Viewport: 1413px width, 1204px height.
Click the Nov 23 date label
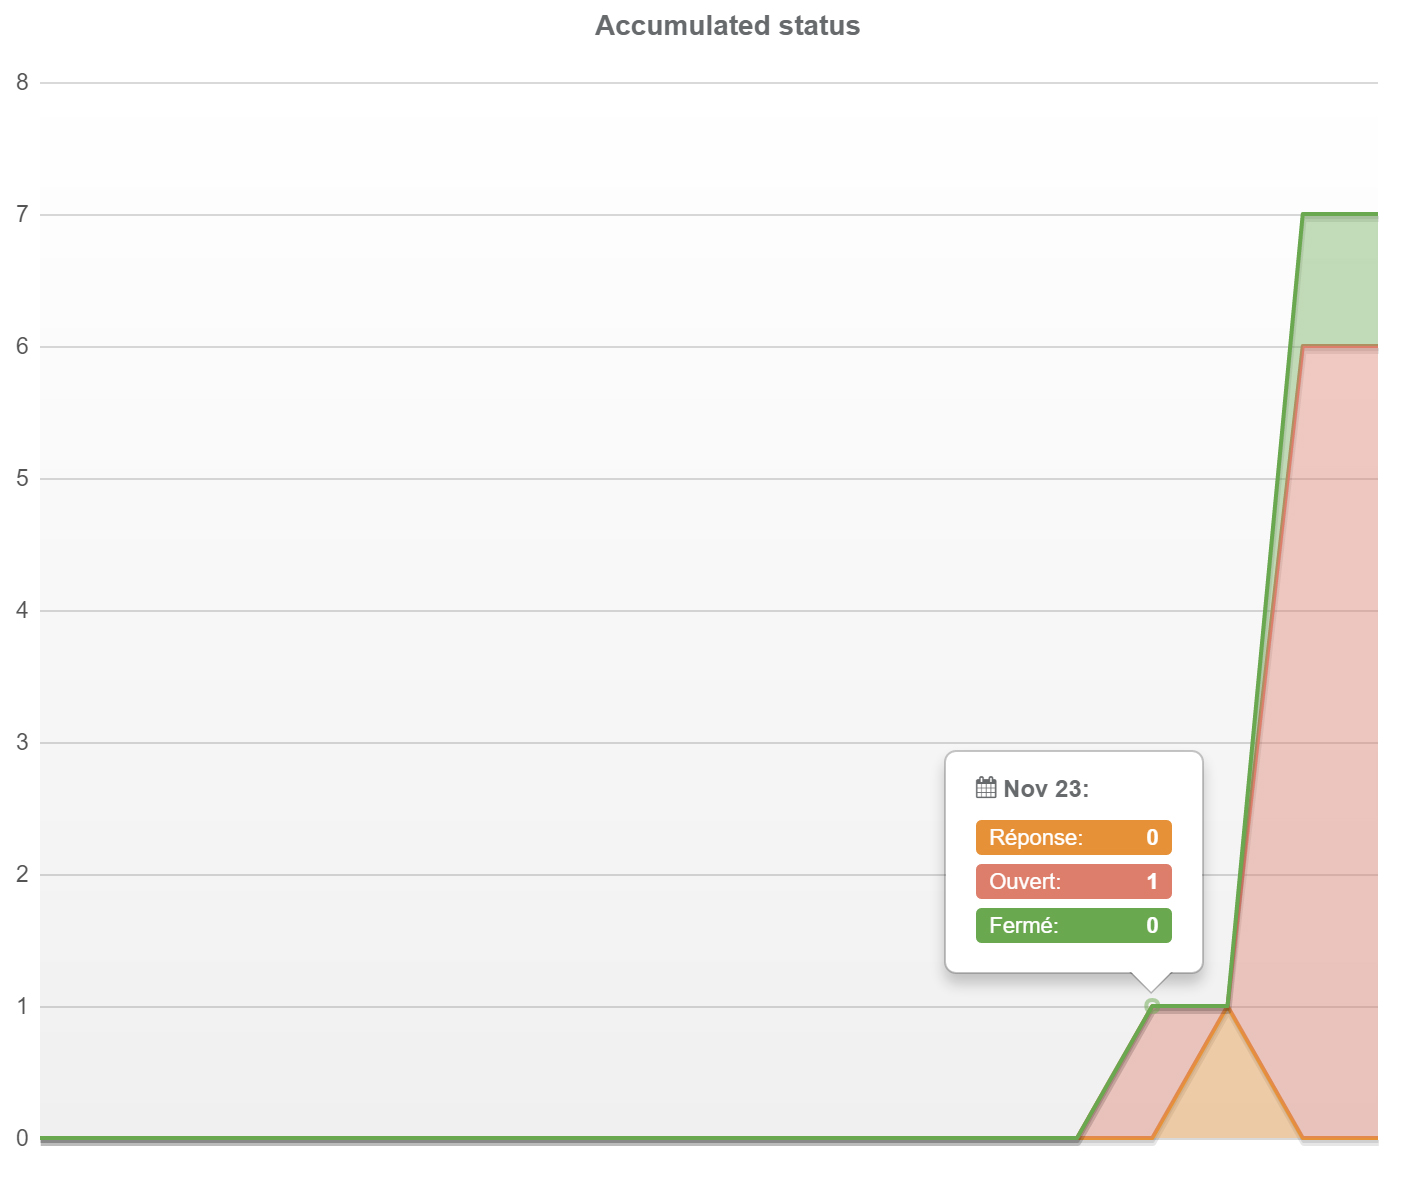(1046, 789)
